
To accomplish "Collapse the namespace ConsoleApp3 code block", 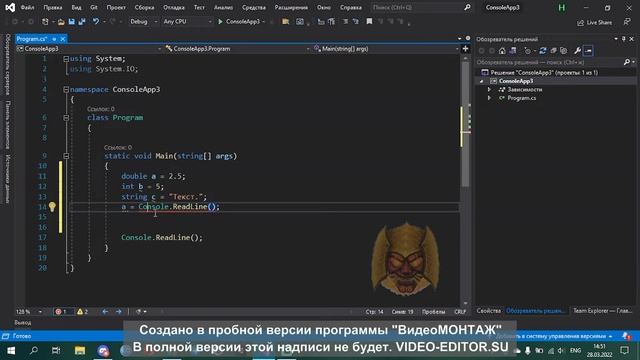I will (66, 89).
